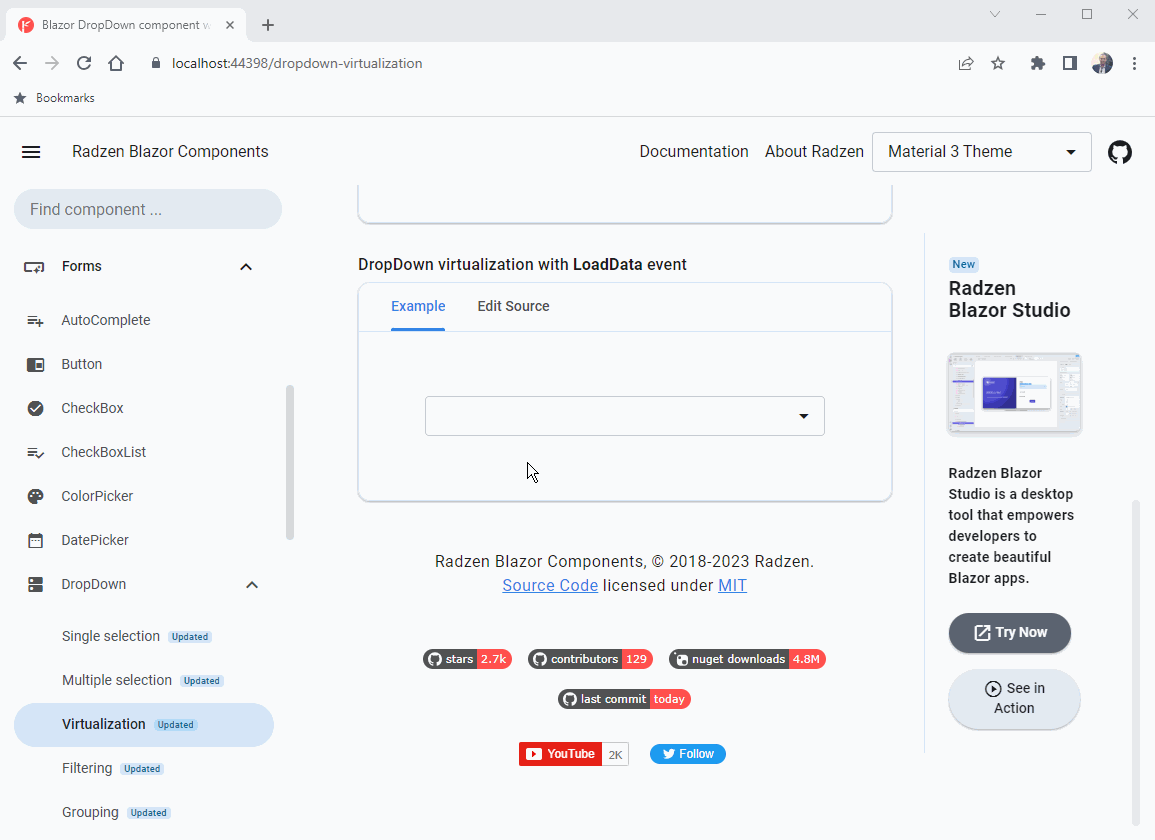1155x840 pixels.
Task: Select the AutoComplete component icon
Action: point(35,320)
